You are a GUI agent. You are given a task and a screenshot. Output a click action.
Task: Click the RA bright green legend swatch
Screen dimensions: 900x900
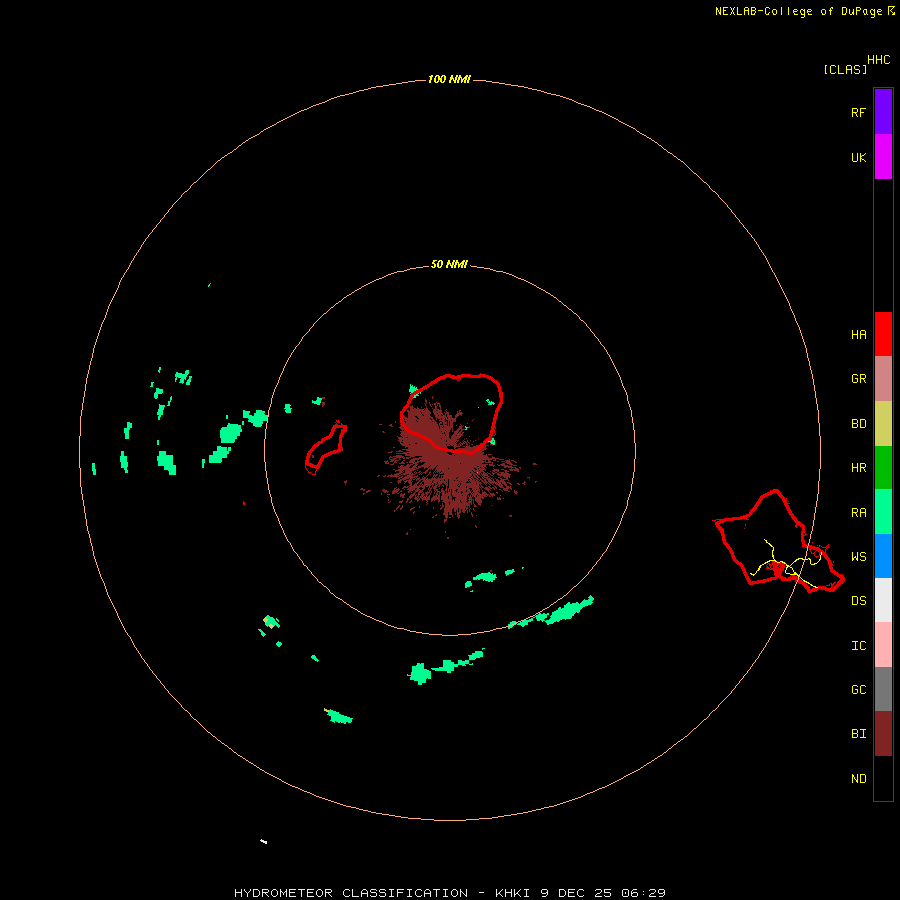click(883, 512)
